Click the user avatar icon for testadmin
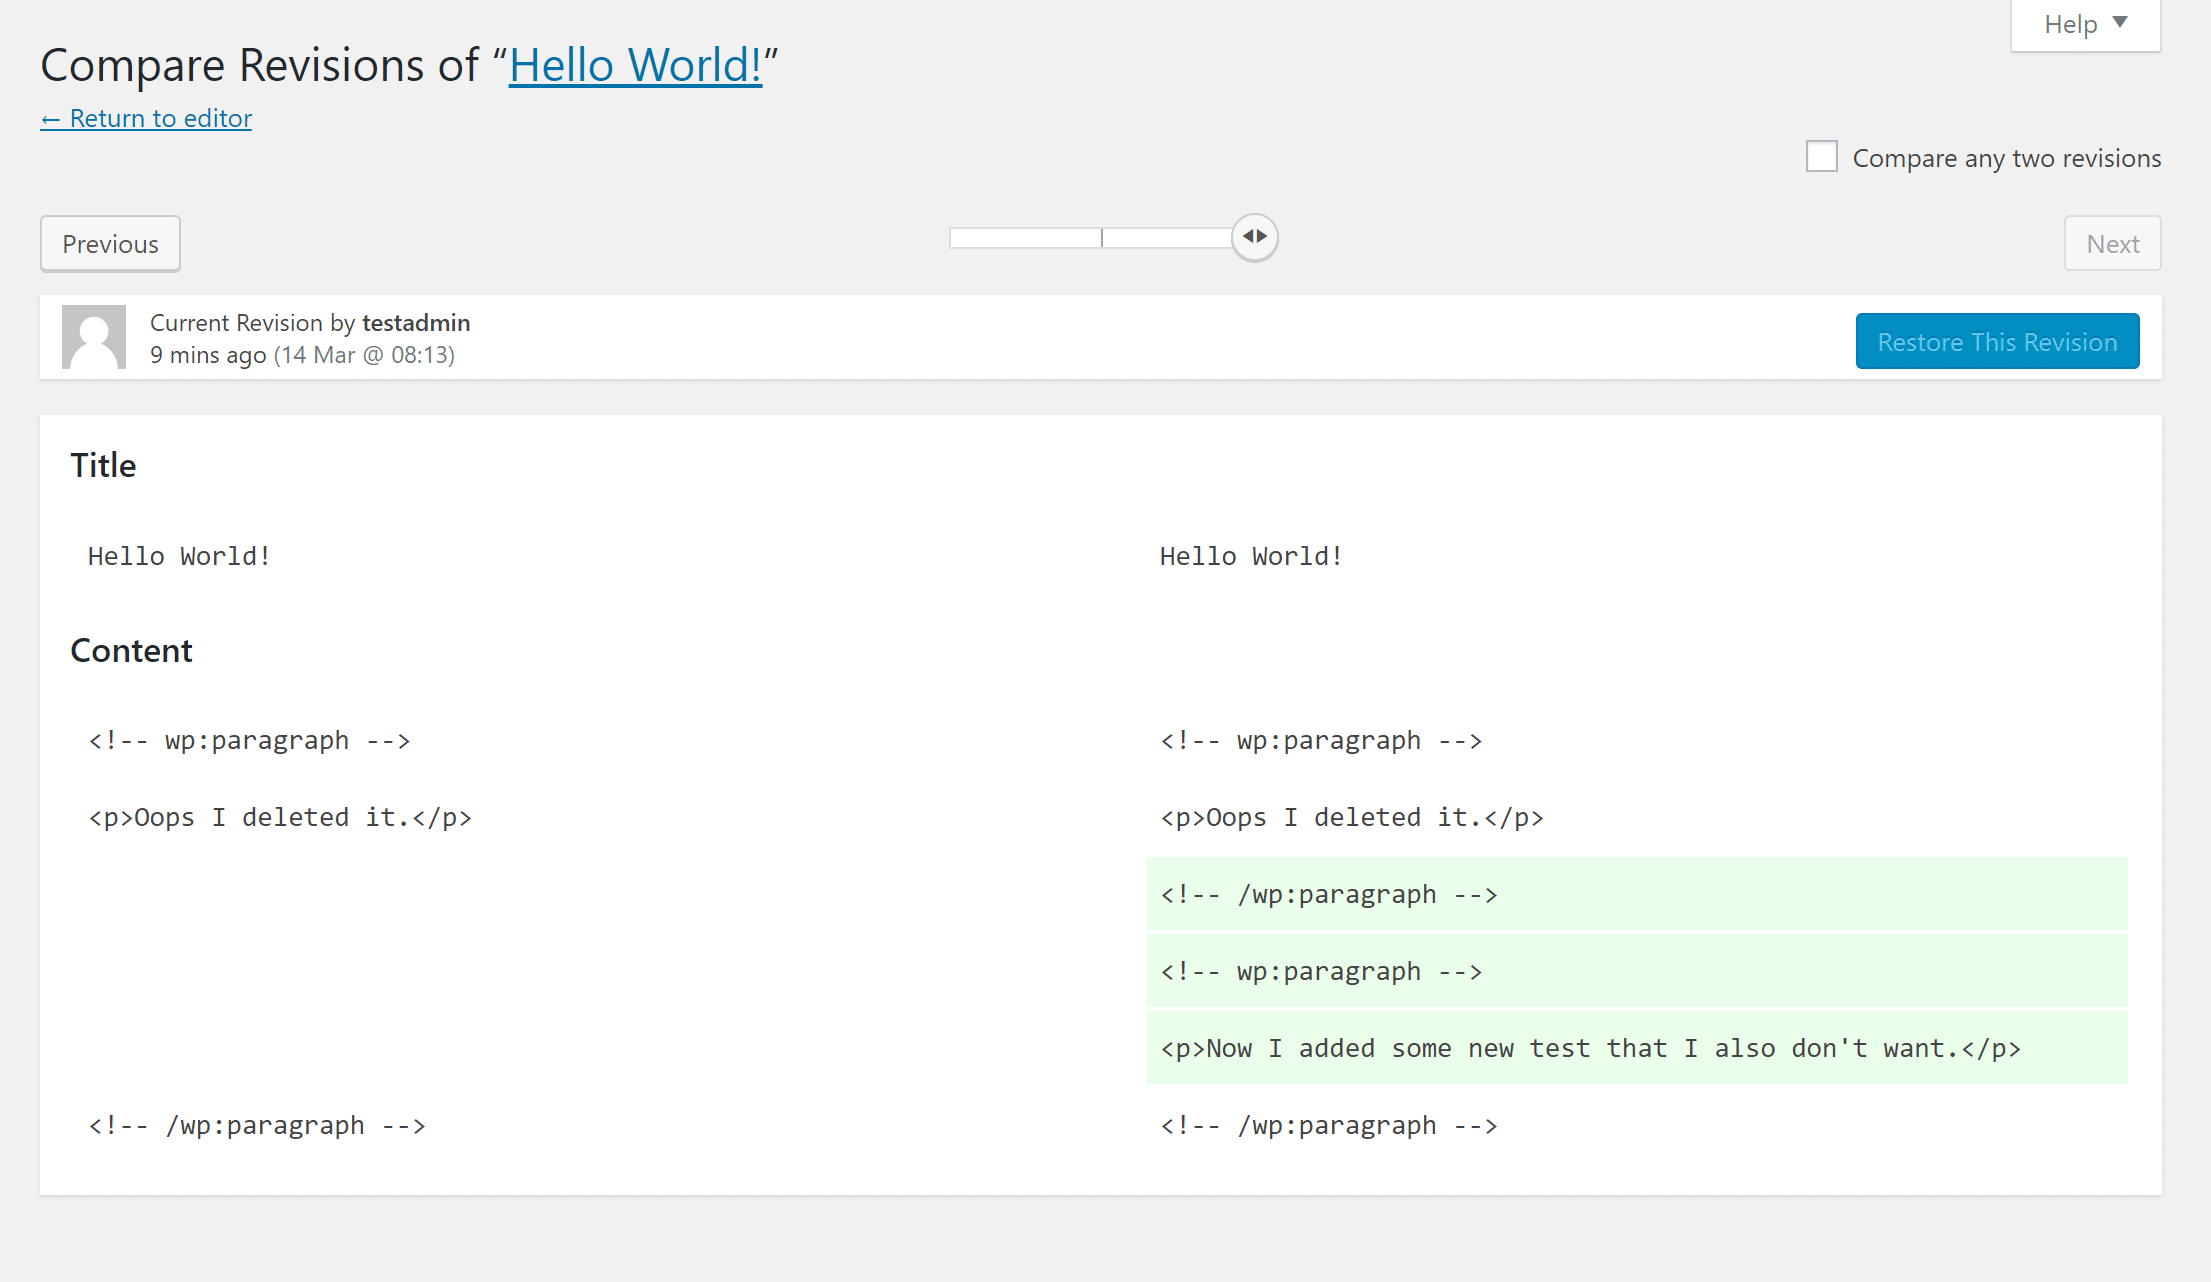 coord(95,337)
